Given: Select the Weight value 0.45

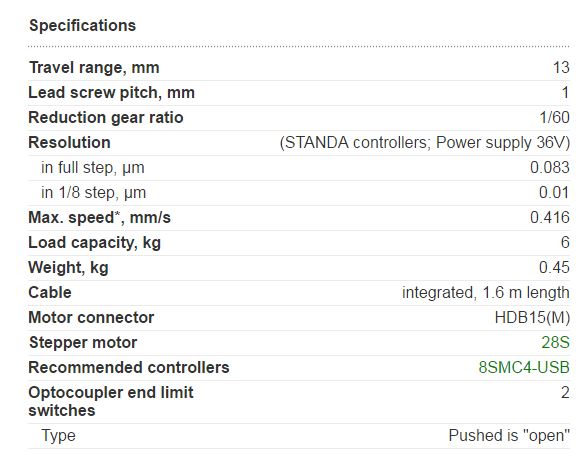Looking at the screenshot, I should tap(554, 268).
